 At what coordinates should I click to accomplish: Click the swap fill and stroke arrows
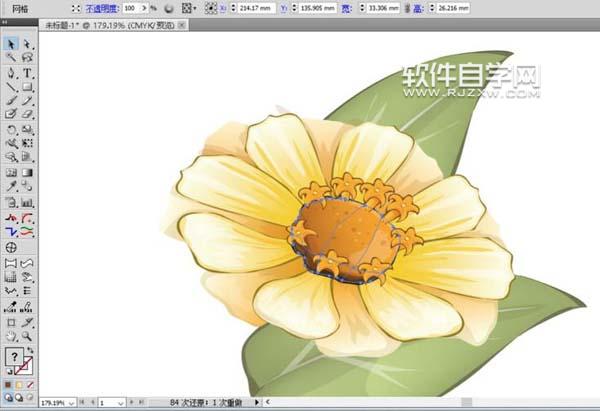(31, 351)
